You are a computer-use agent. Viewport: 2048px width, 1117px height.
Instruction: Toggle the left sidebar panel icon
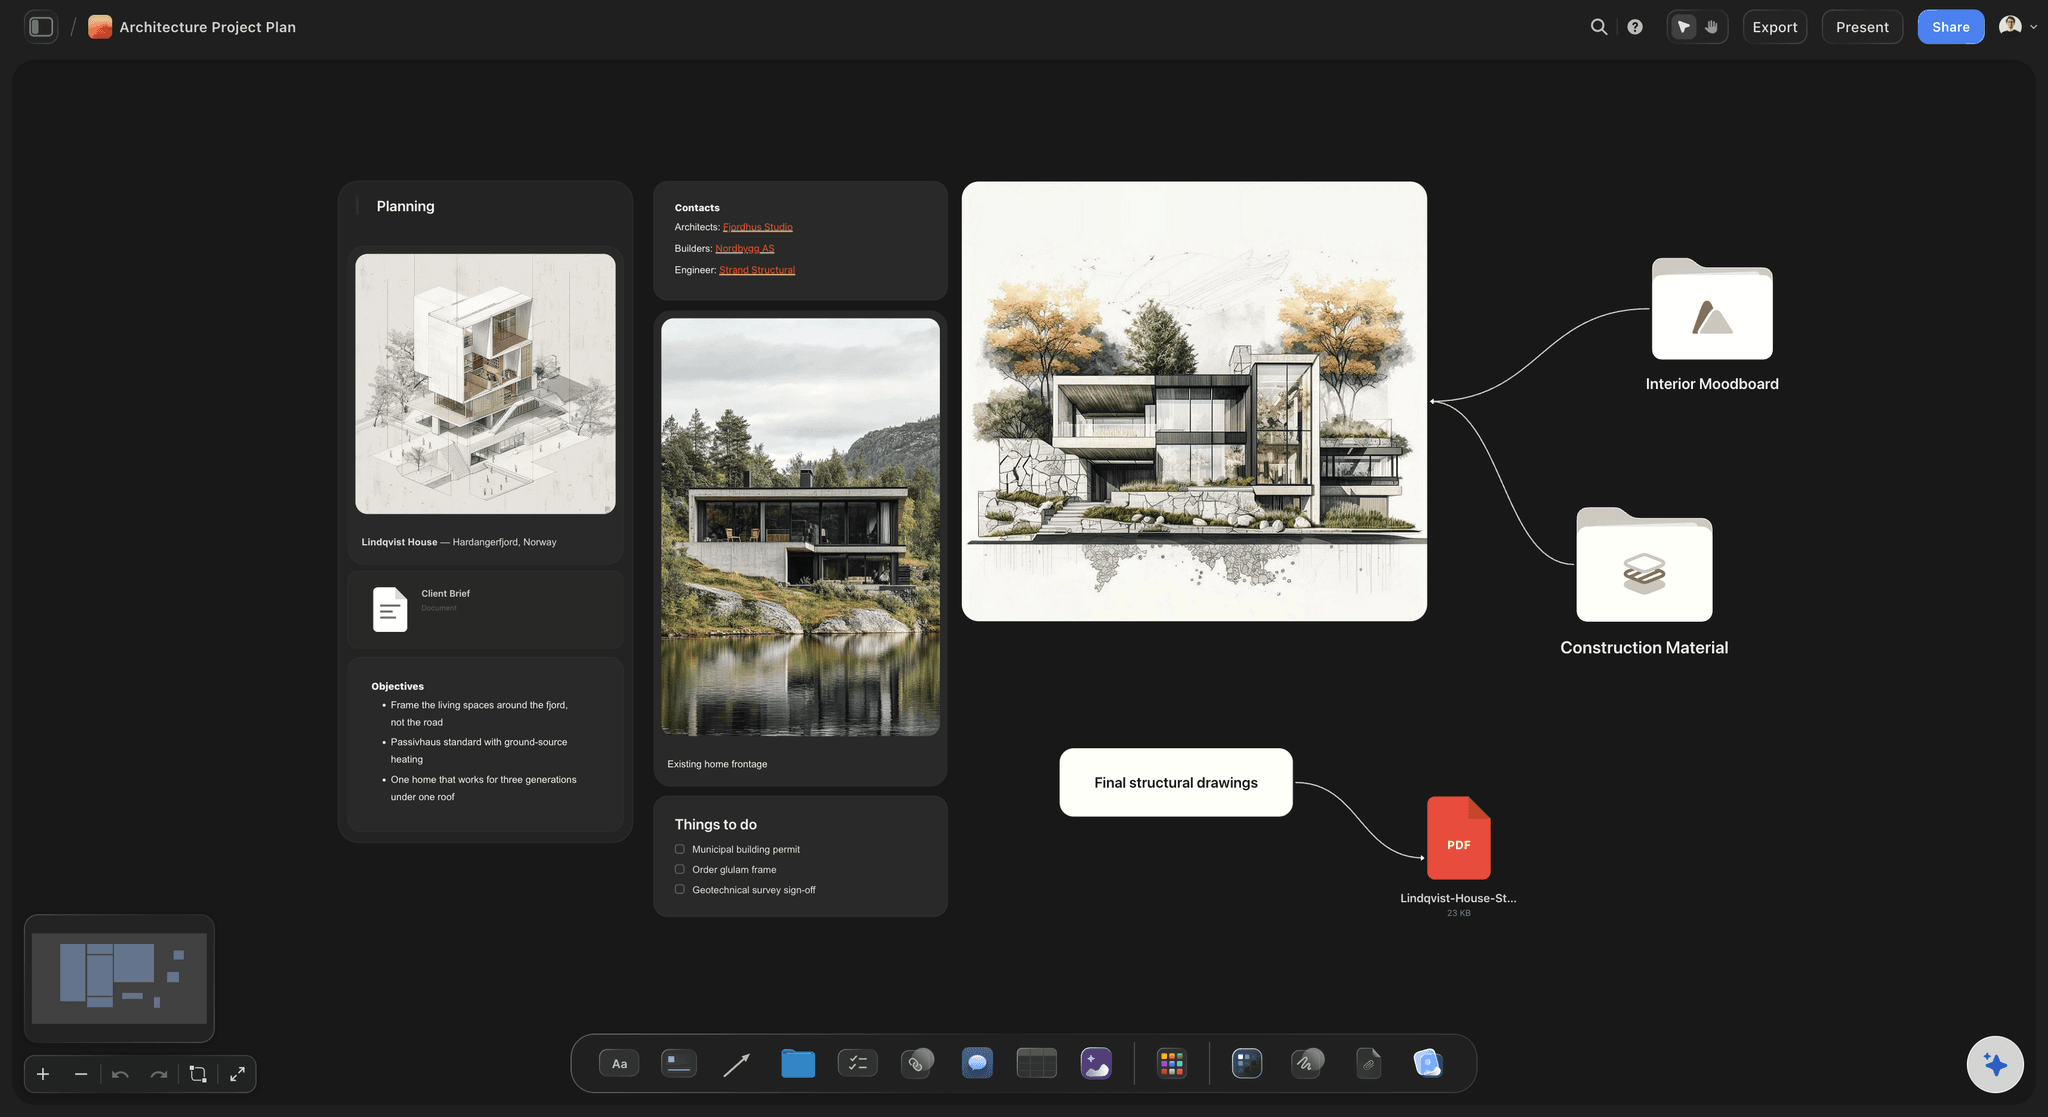(41, 27)
